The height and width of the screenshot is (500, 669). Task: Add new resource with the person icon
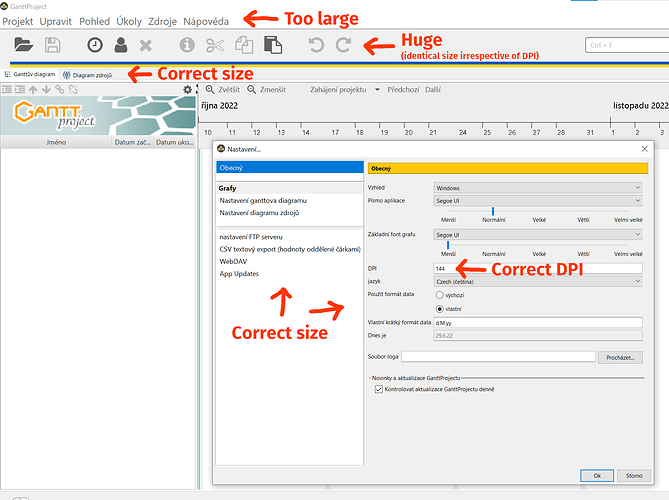click(x=121, y=45)
